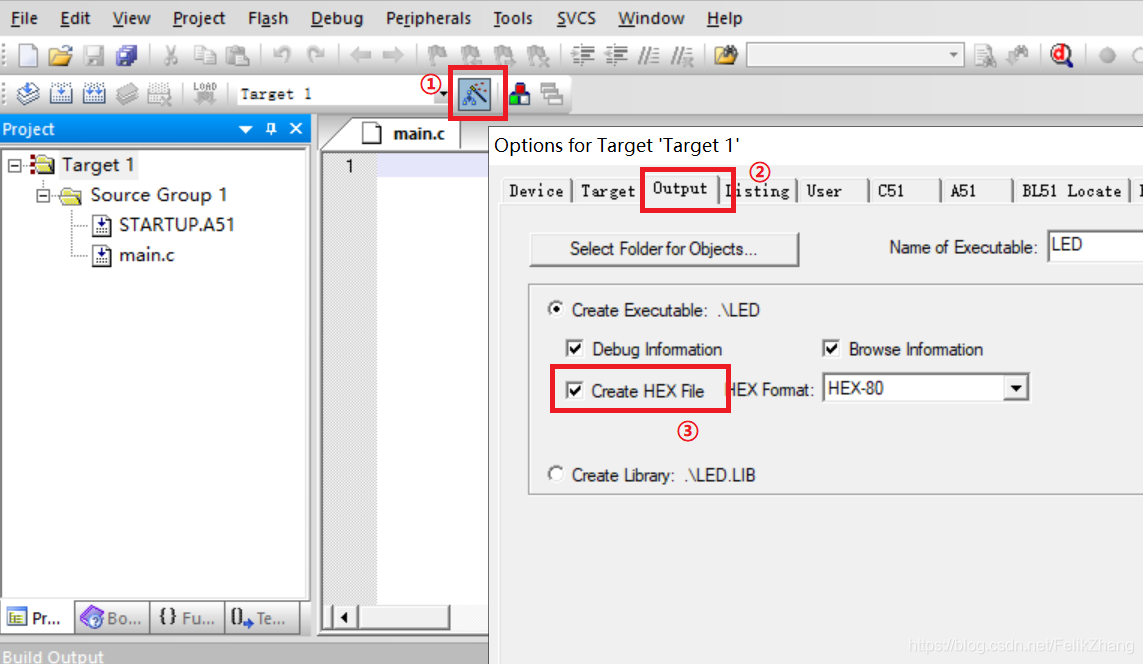The width and height of the screenshot is (1143, 664).
Task: Open the find text combo box
Action: 855,55
